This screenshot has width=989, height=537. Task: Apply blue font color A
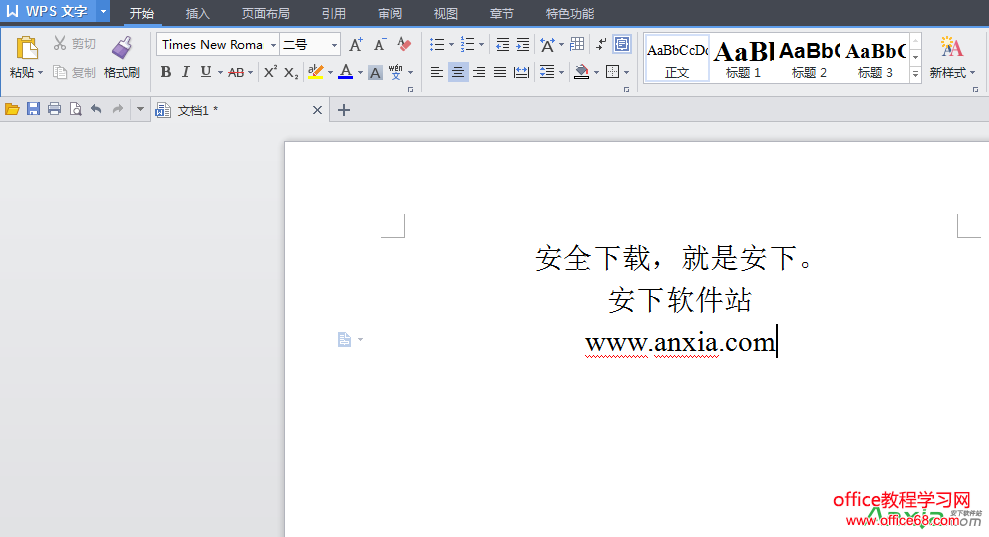(346, 72)
